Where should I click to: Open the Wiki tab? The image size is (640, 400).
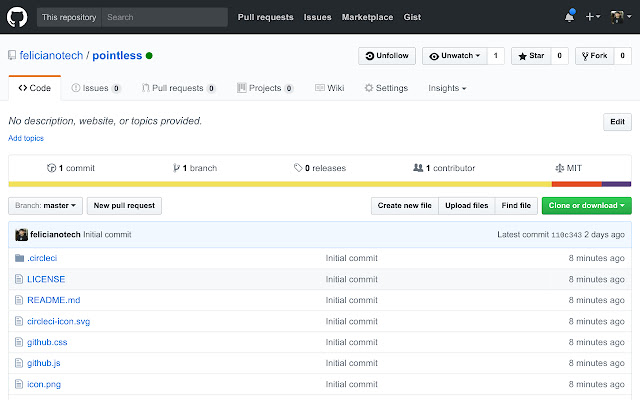330,88
